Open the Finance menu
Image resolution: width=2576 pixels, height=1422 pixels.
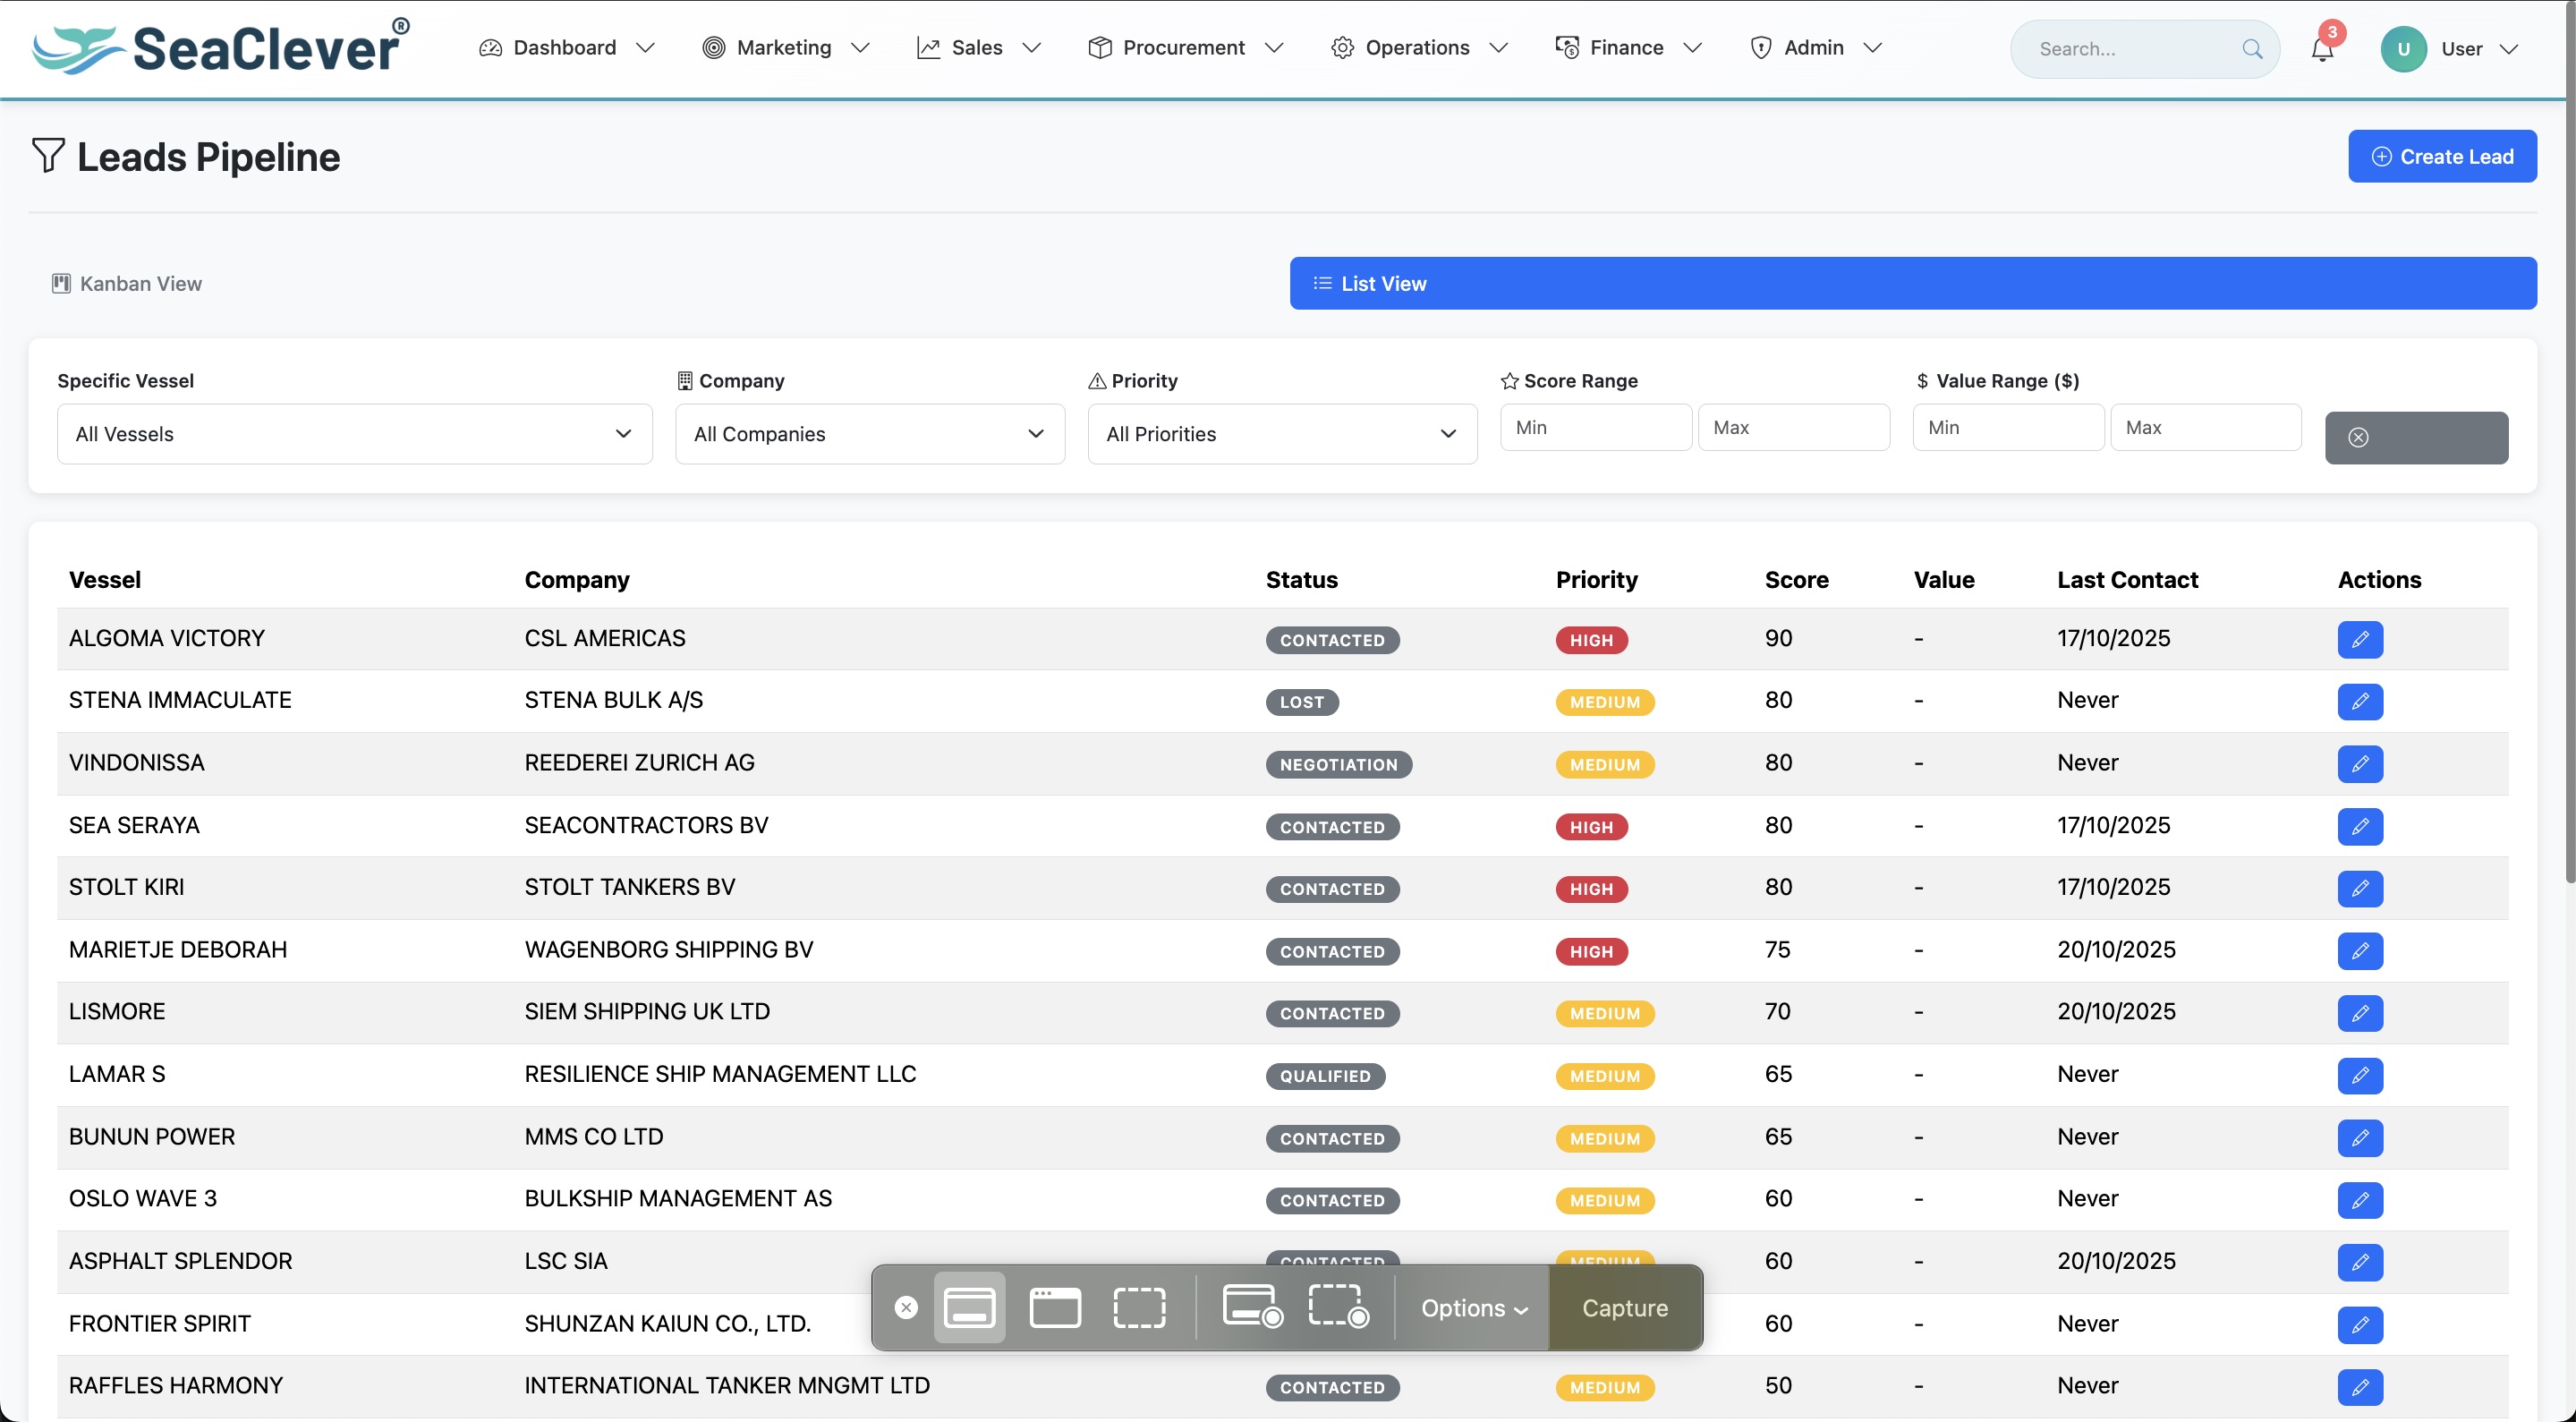coord(1626,47)
